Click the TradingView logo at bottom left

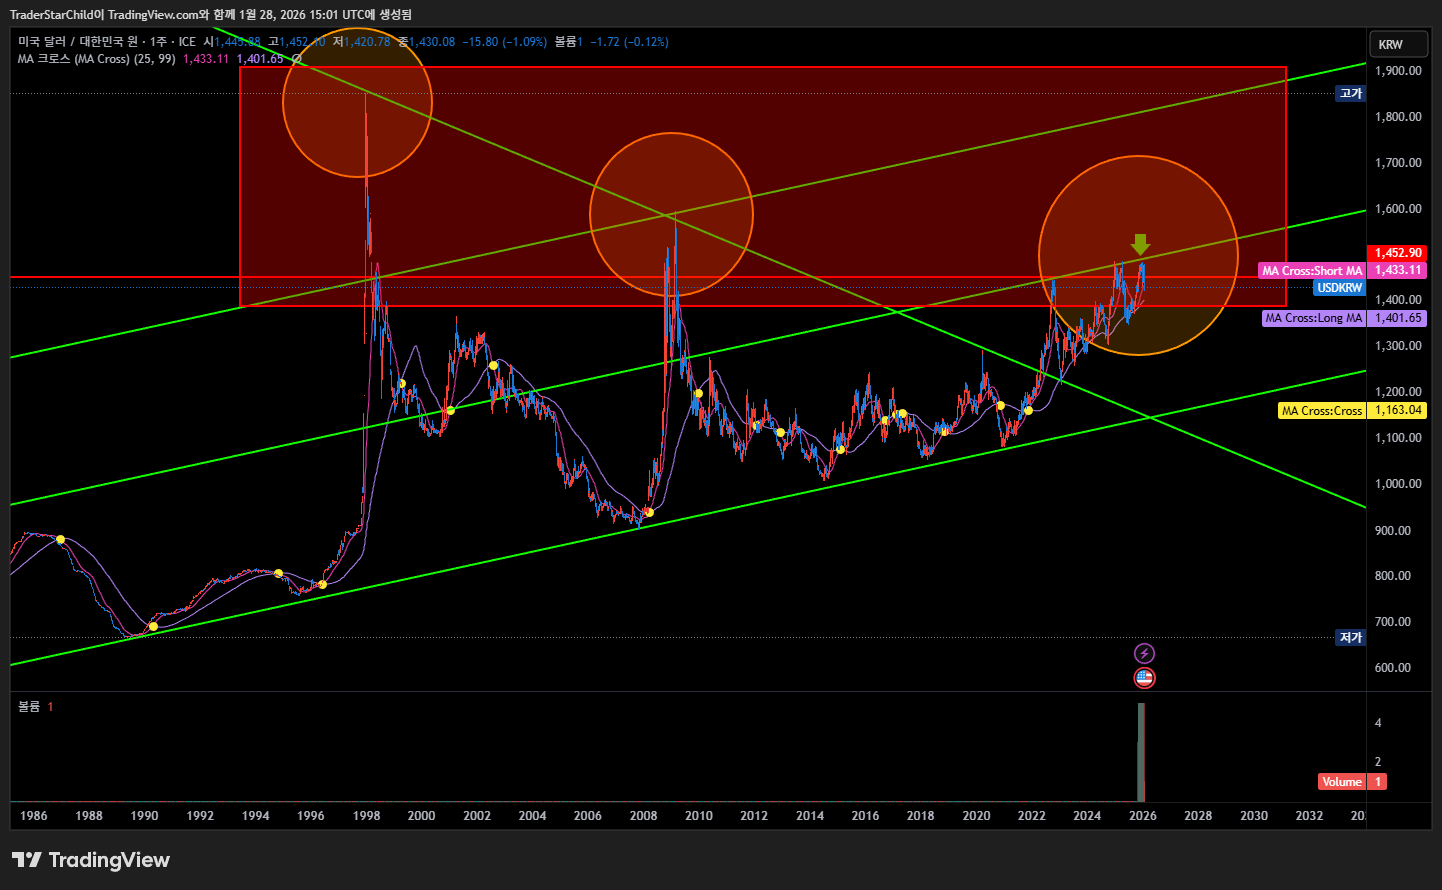pos(91,860)
